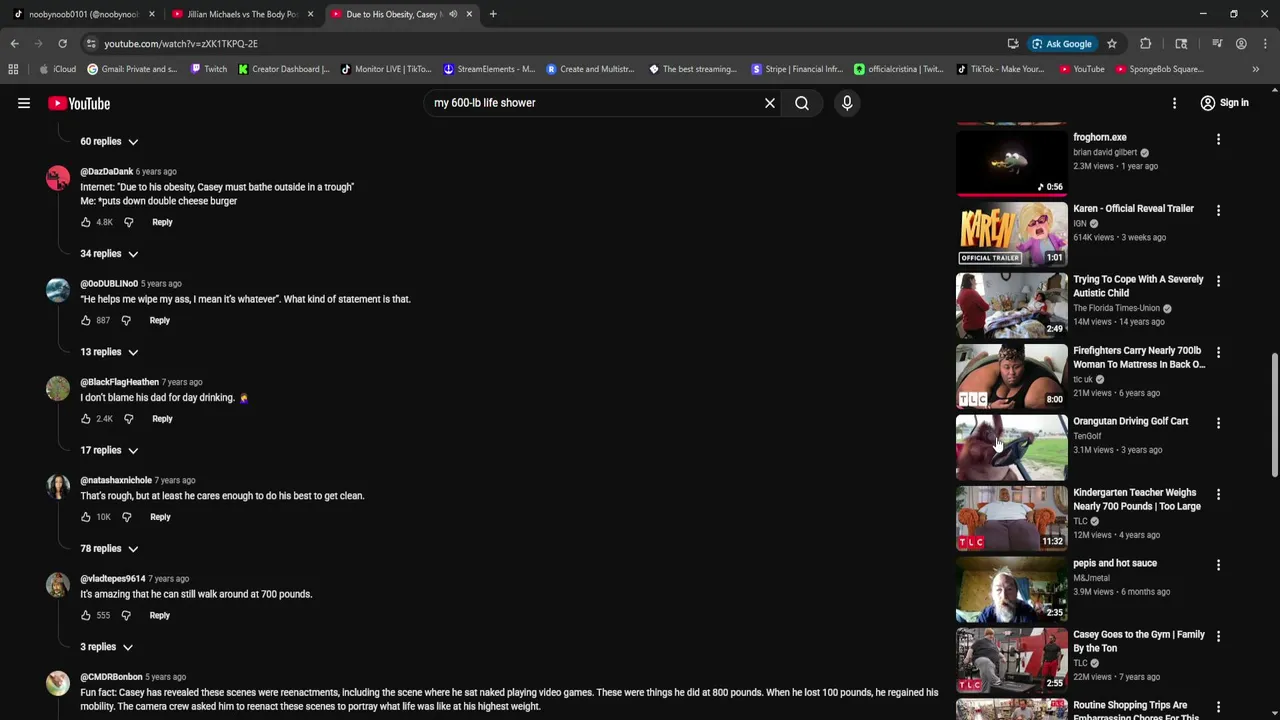
Task: Reload the page in browser toolbar
Action: [x=62, y=44]
